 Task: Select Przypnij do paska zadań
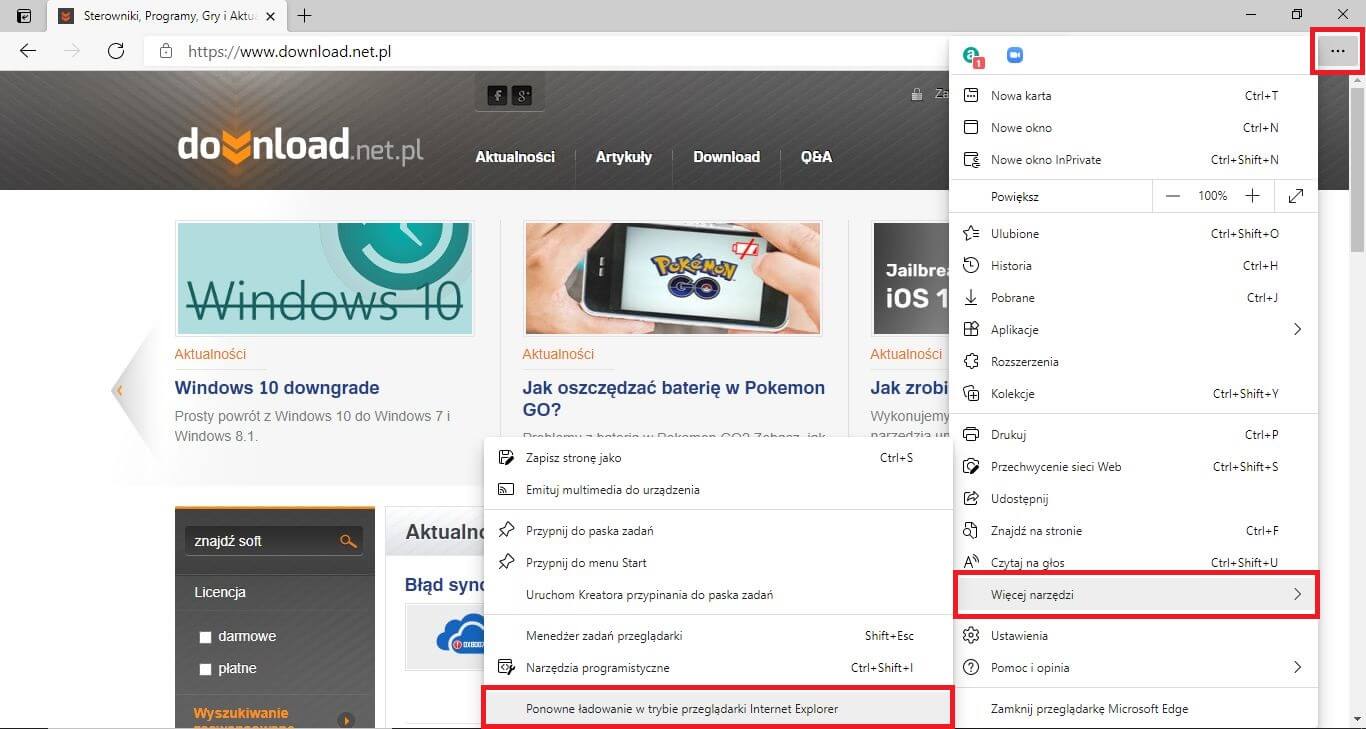coord(716,531)
